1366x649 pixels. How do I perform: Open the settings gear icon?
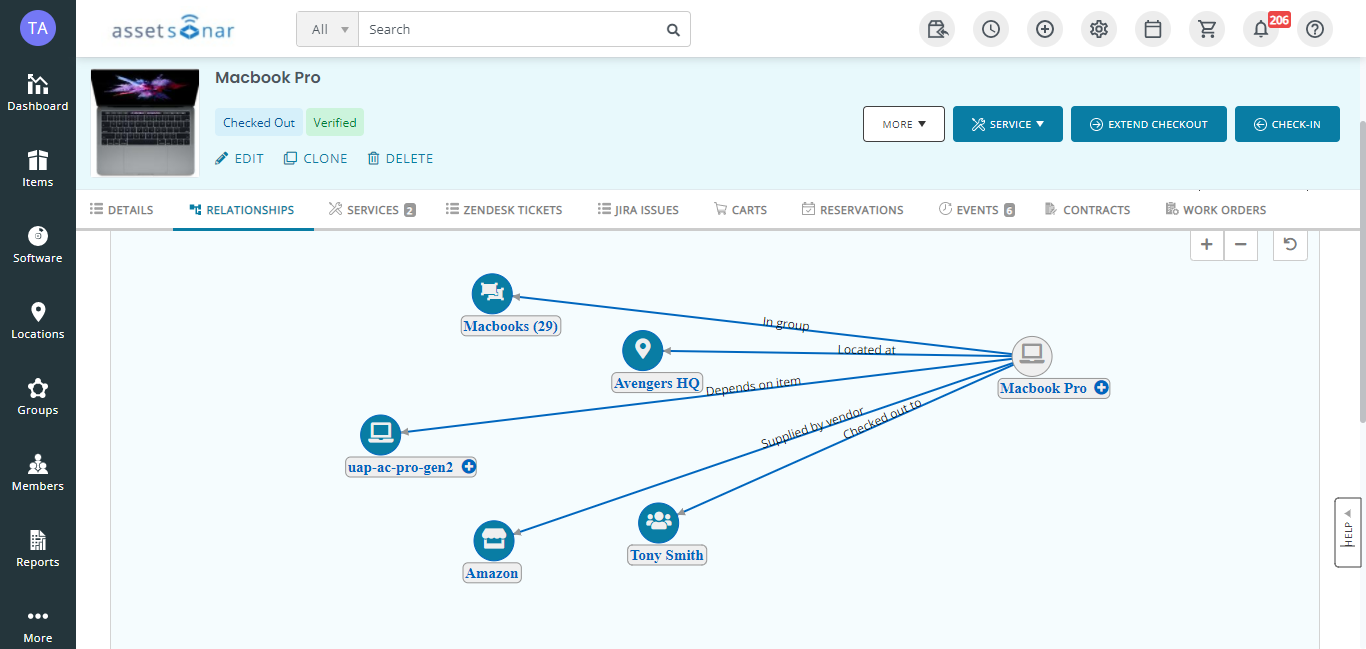tap(1099, 29)
